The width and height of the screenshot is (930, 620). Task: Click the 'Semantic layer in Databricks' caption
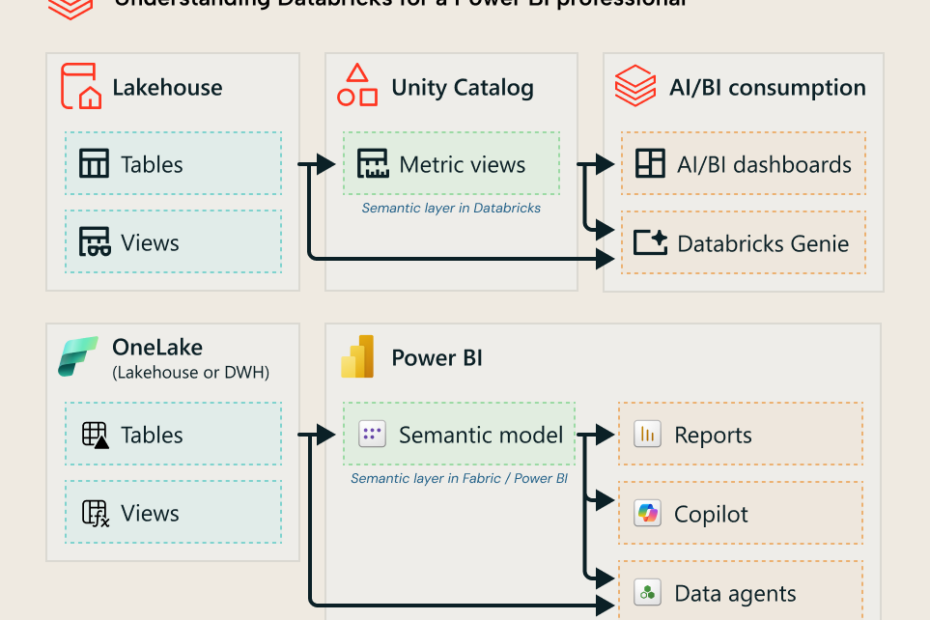[451, 208]
